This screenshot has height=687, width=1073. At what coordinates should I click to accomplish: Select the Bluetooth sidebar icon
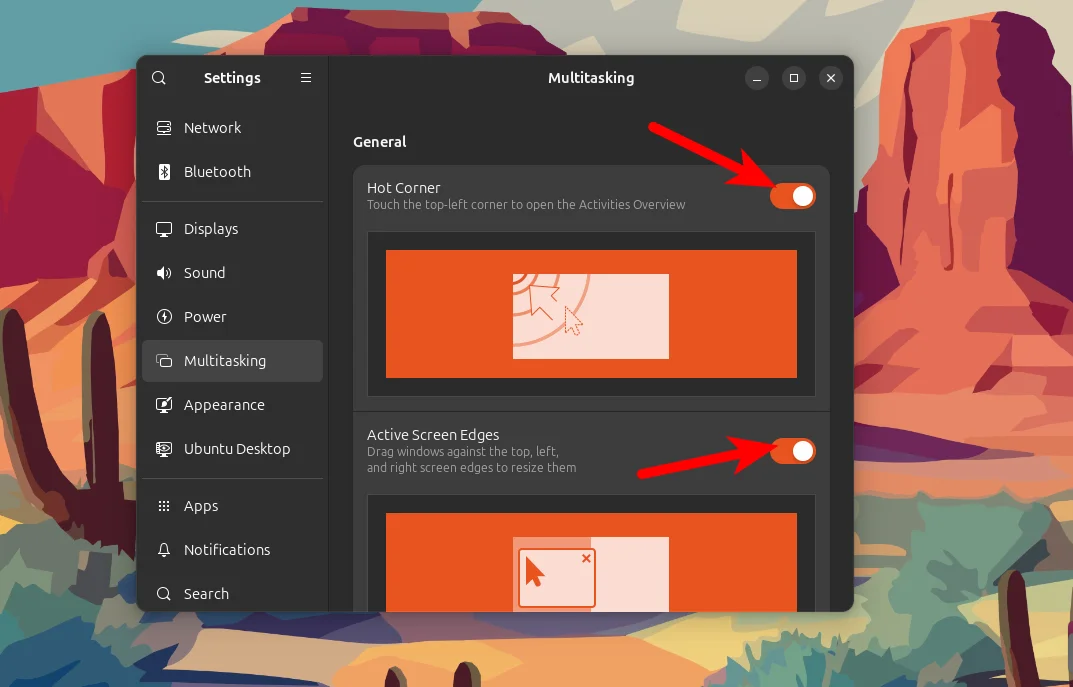(x=163, y=171)
